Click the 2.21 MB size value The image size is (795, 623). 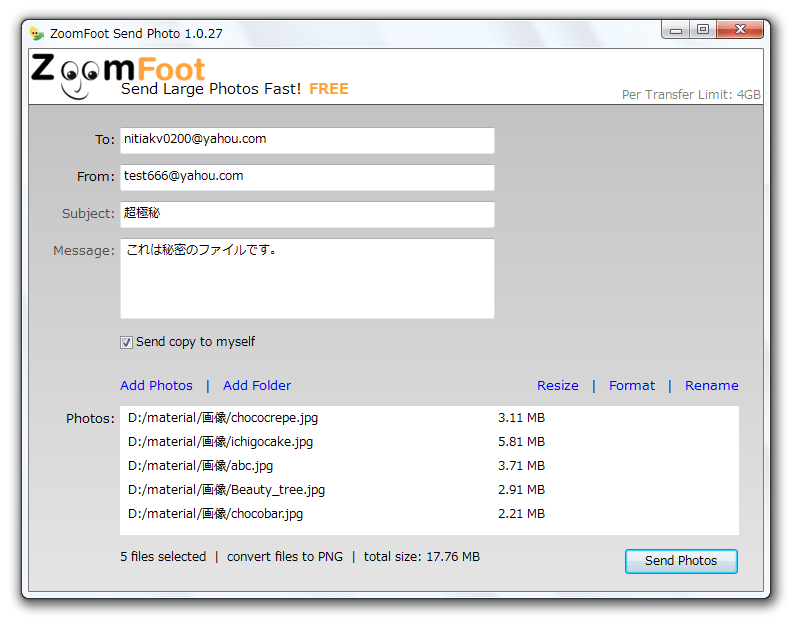(x=521, y=514)
